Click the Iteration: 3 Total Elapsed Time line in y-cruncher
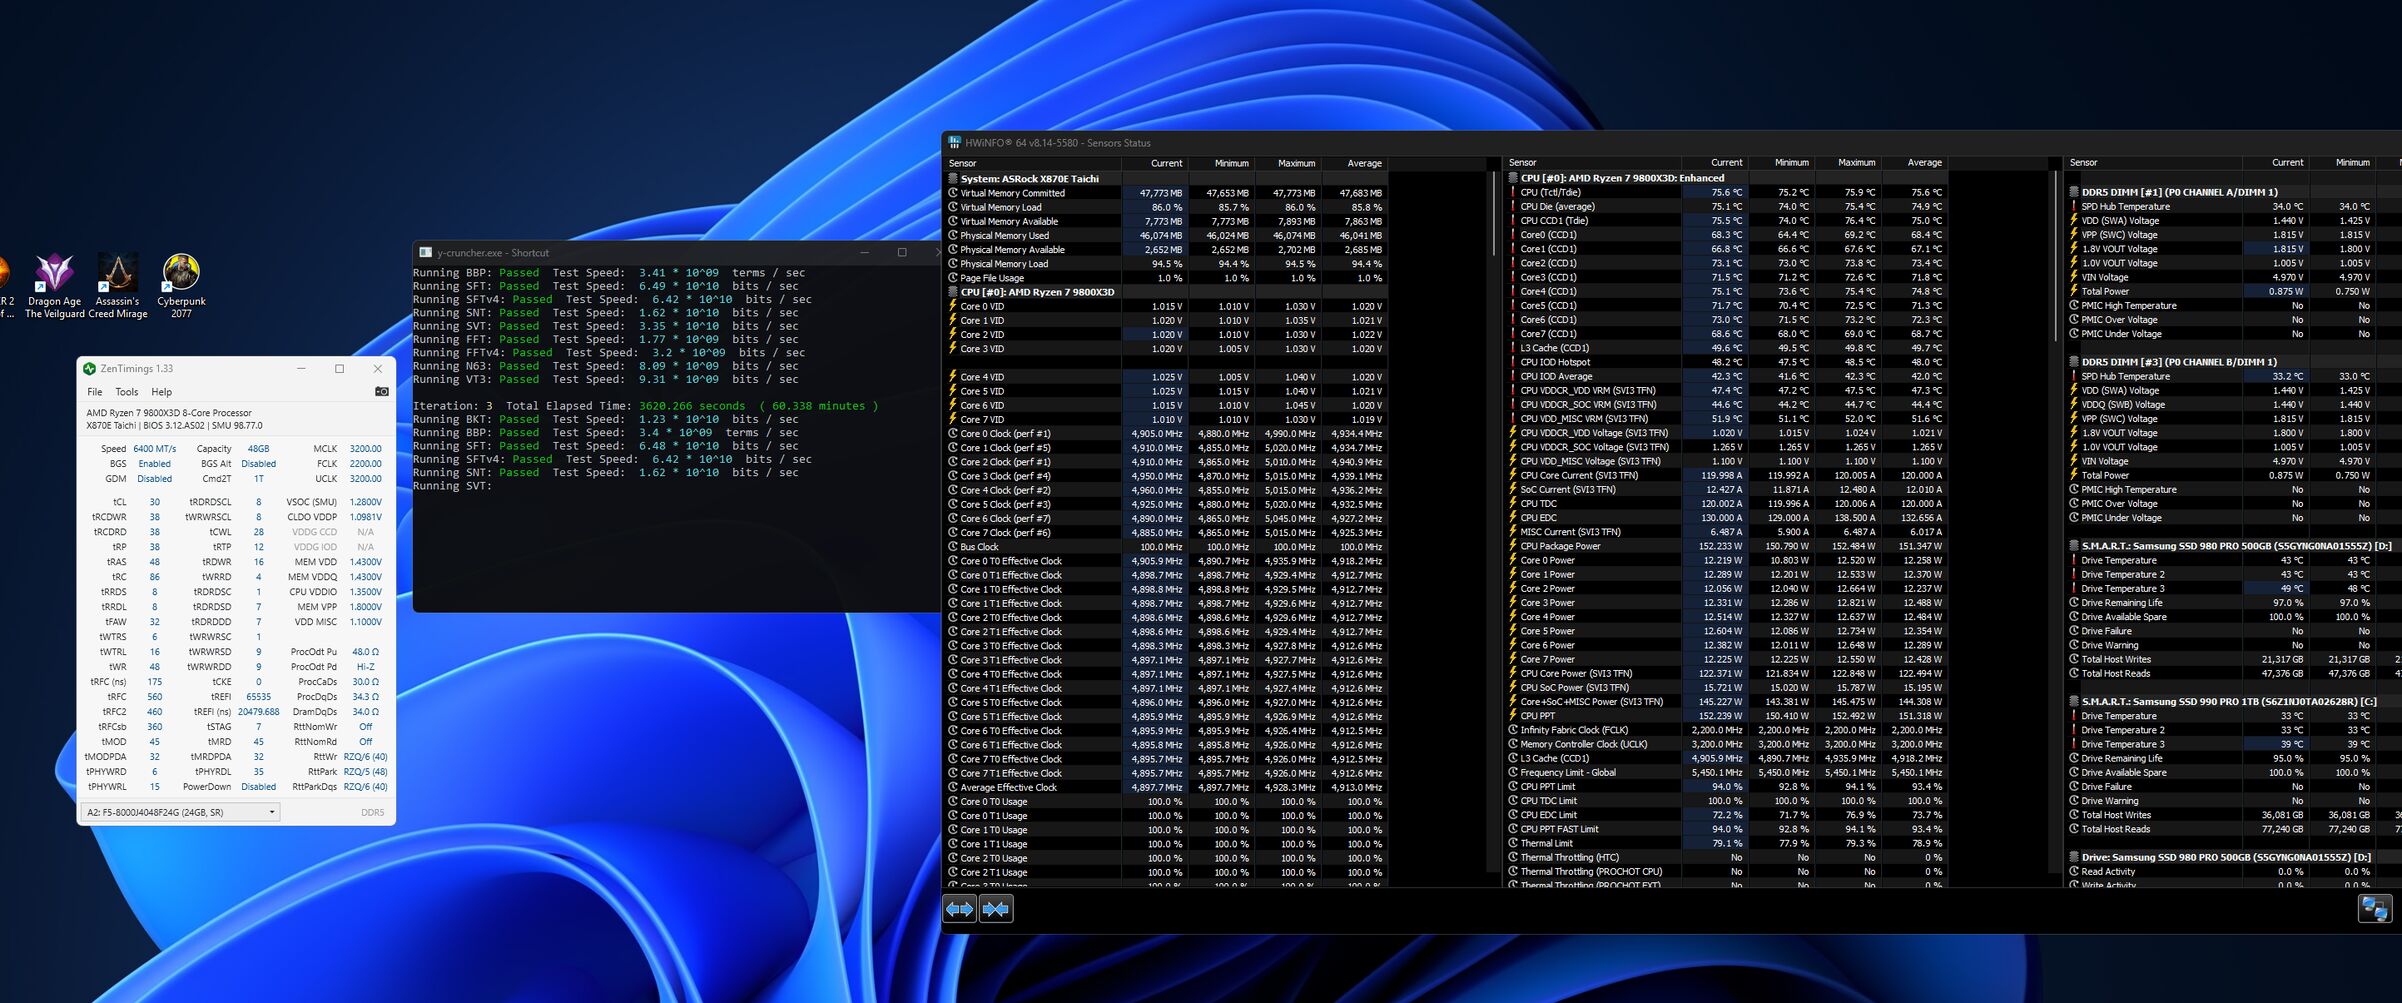This screenshot has width=2402, height=1003. coord(646,406)
